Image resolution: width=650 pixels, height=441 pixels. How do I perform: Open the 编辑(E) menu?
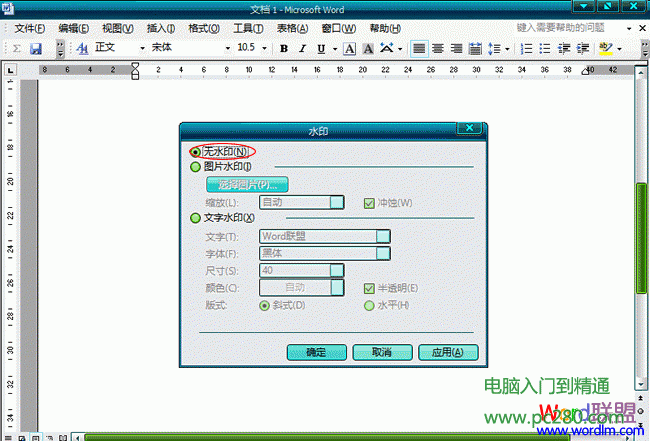(x=74, y=28)
